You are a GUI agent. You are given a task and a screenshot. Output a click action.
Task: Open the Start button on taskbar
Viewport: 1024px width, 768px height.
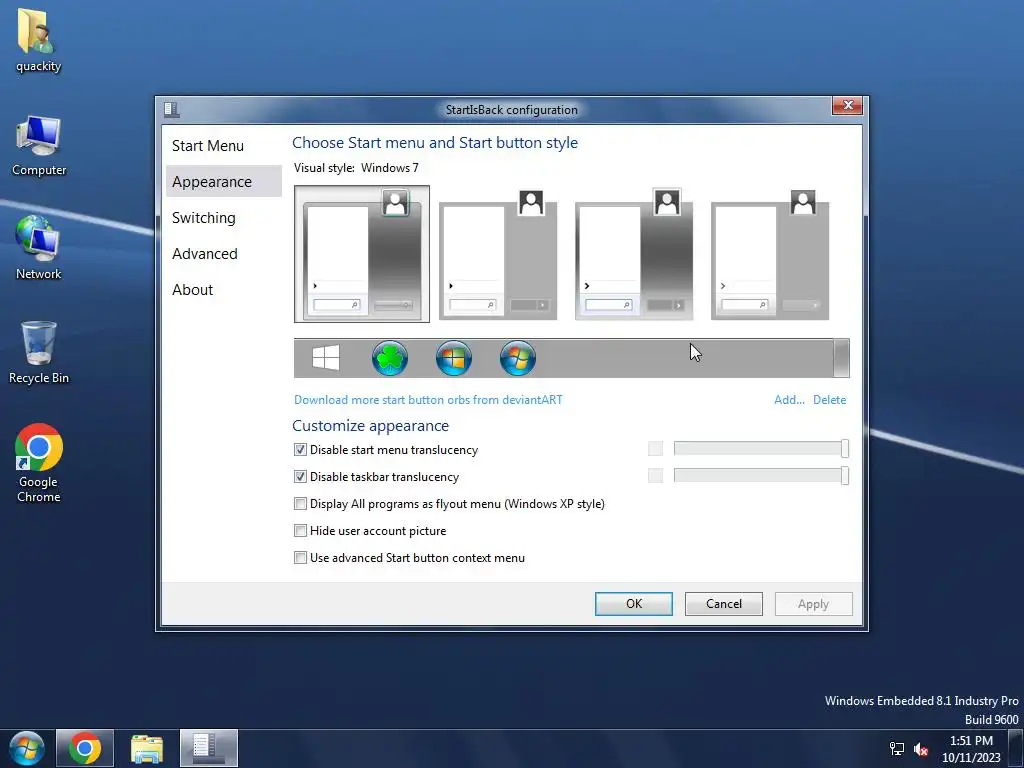pos(26,748)
